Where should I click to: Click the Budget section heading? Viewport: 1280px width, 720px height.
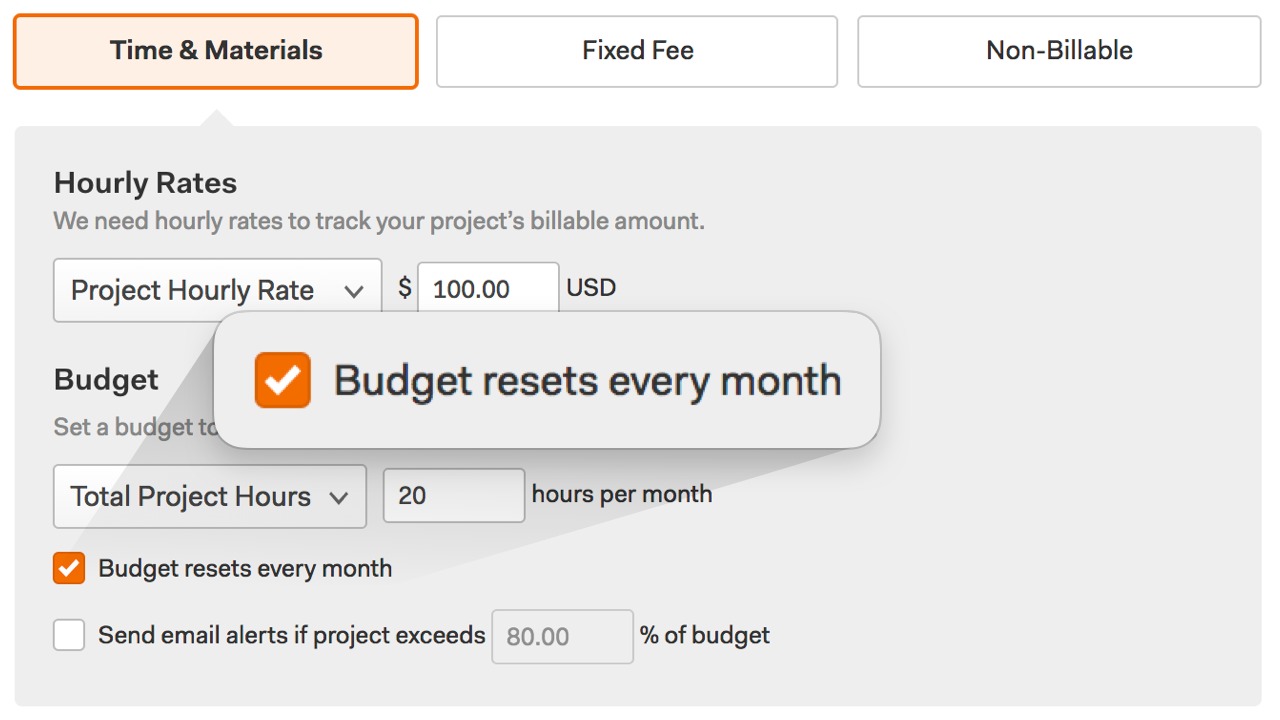[105, 379]
